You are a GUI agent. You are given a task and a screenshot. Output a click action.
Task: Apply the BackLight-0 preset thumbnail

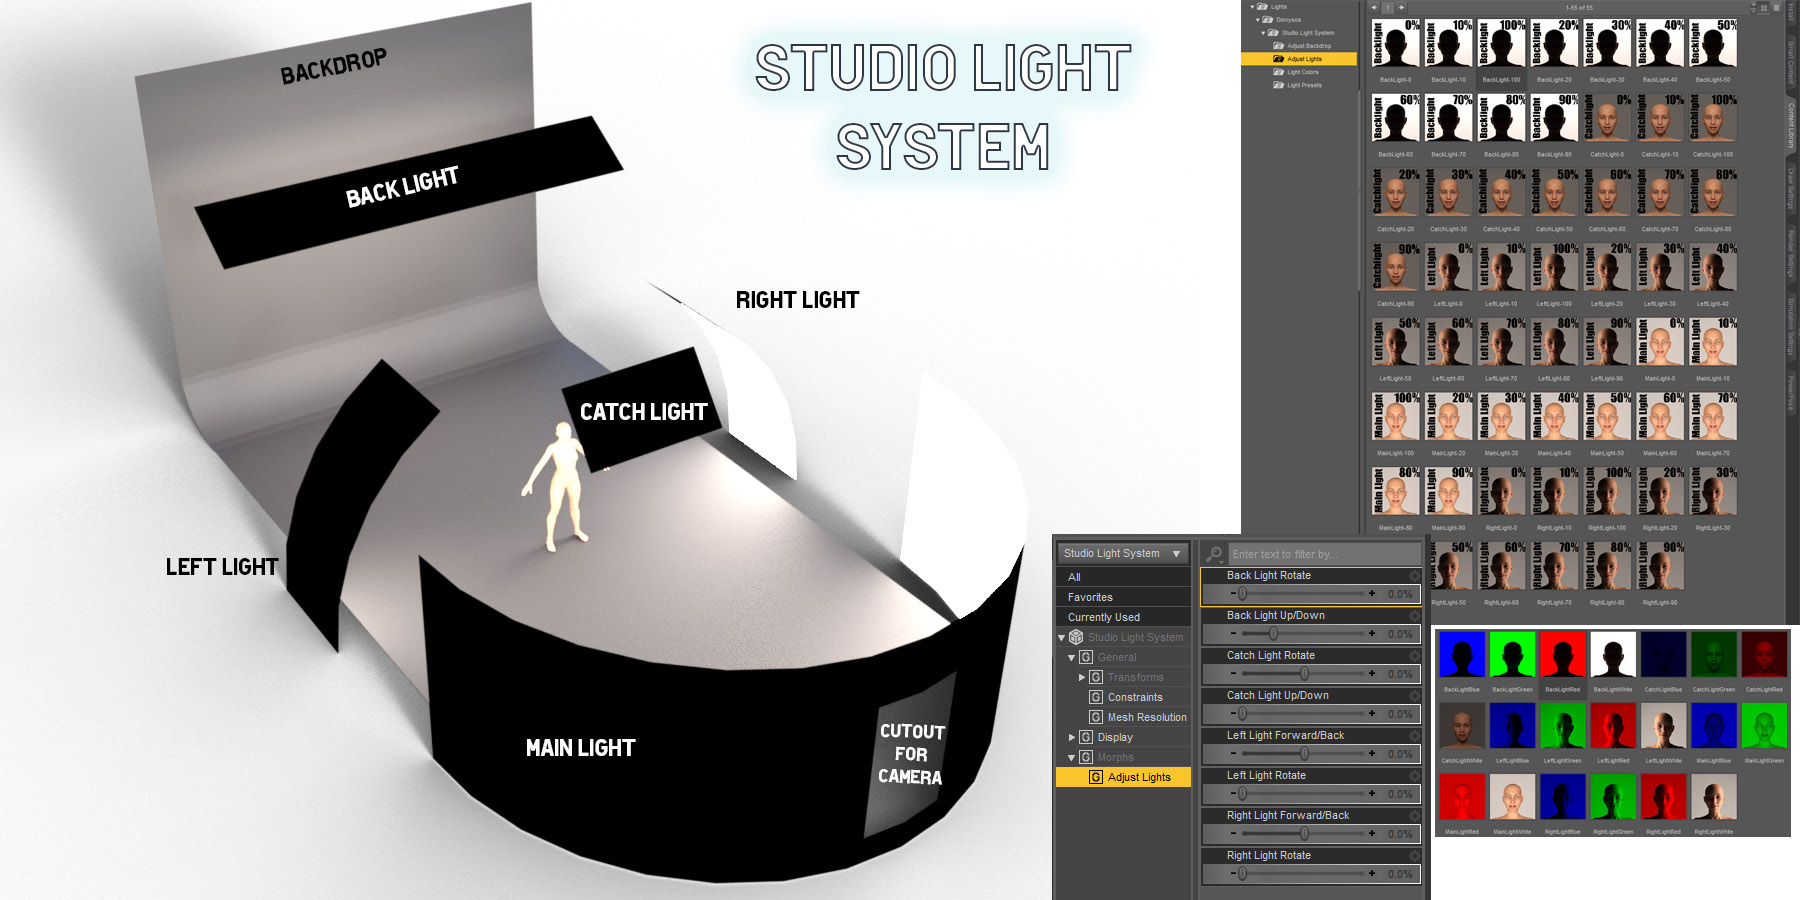(1396, 45)
